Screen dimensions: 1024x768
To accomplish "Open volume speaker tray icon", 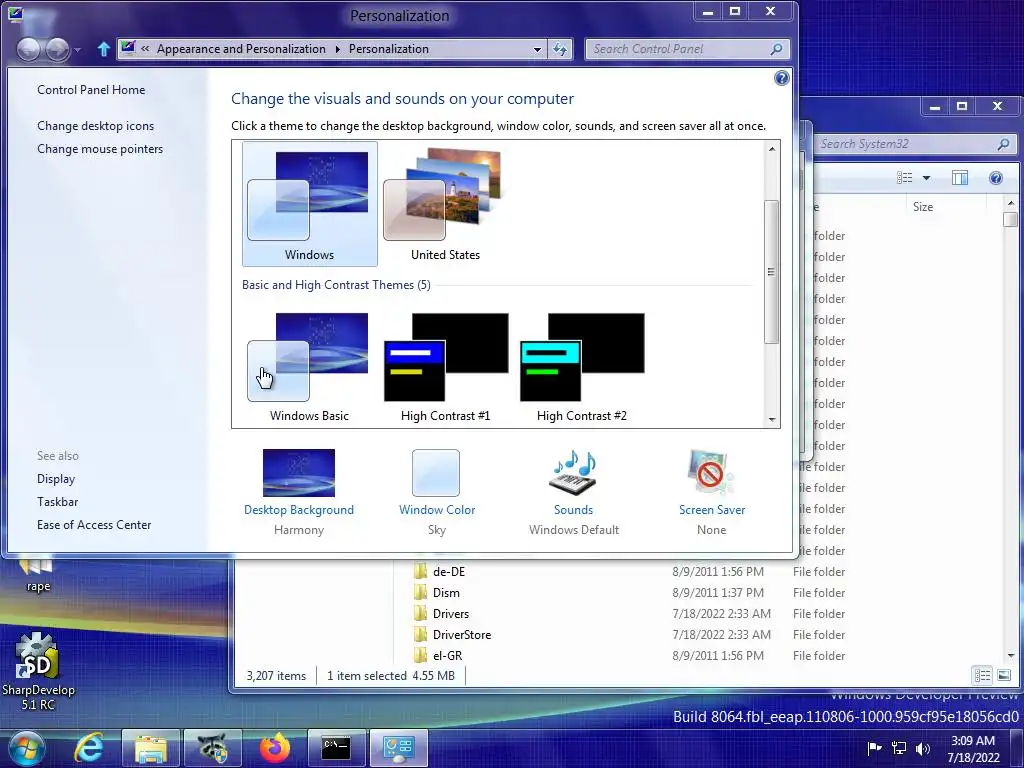I will pos(923,748).
